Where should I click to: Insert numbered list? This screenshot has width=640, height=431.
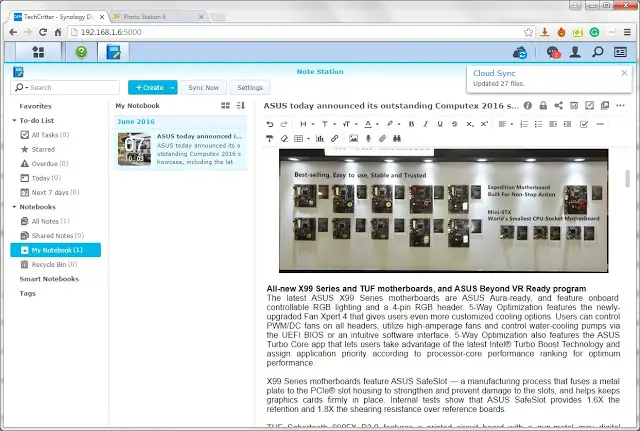[x=524, y=124]
